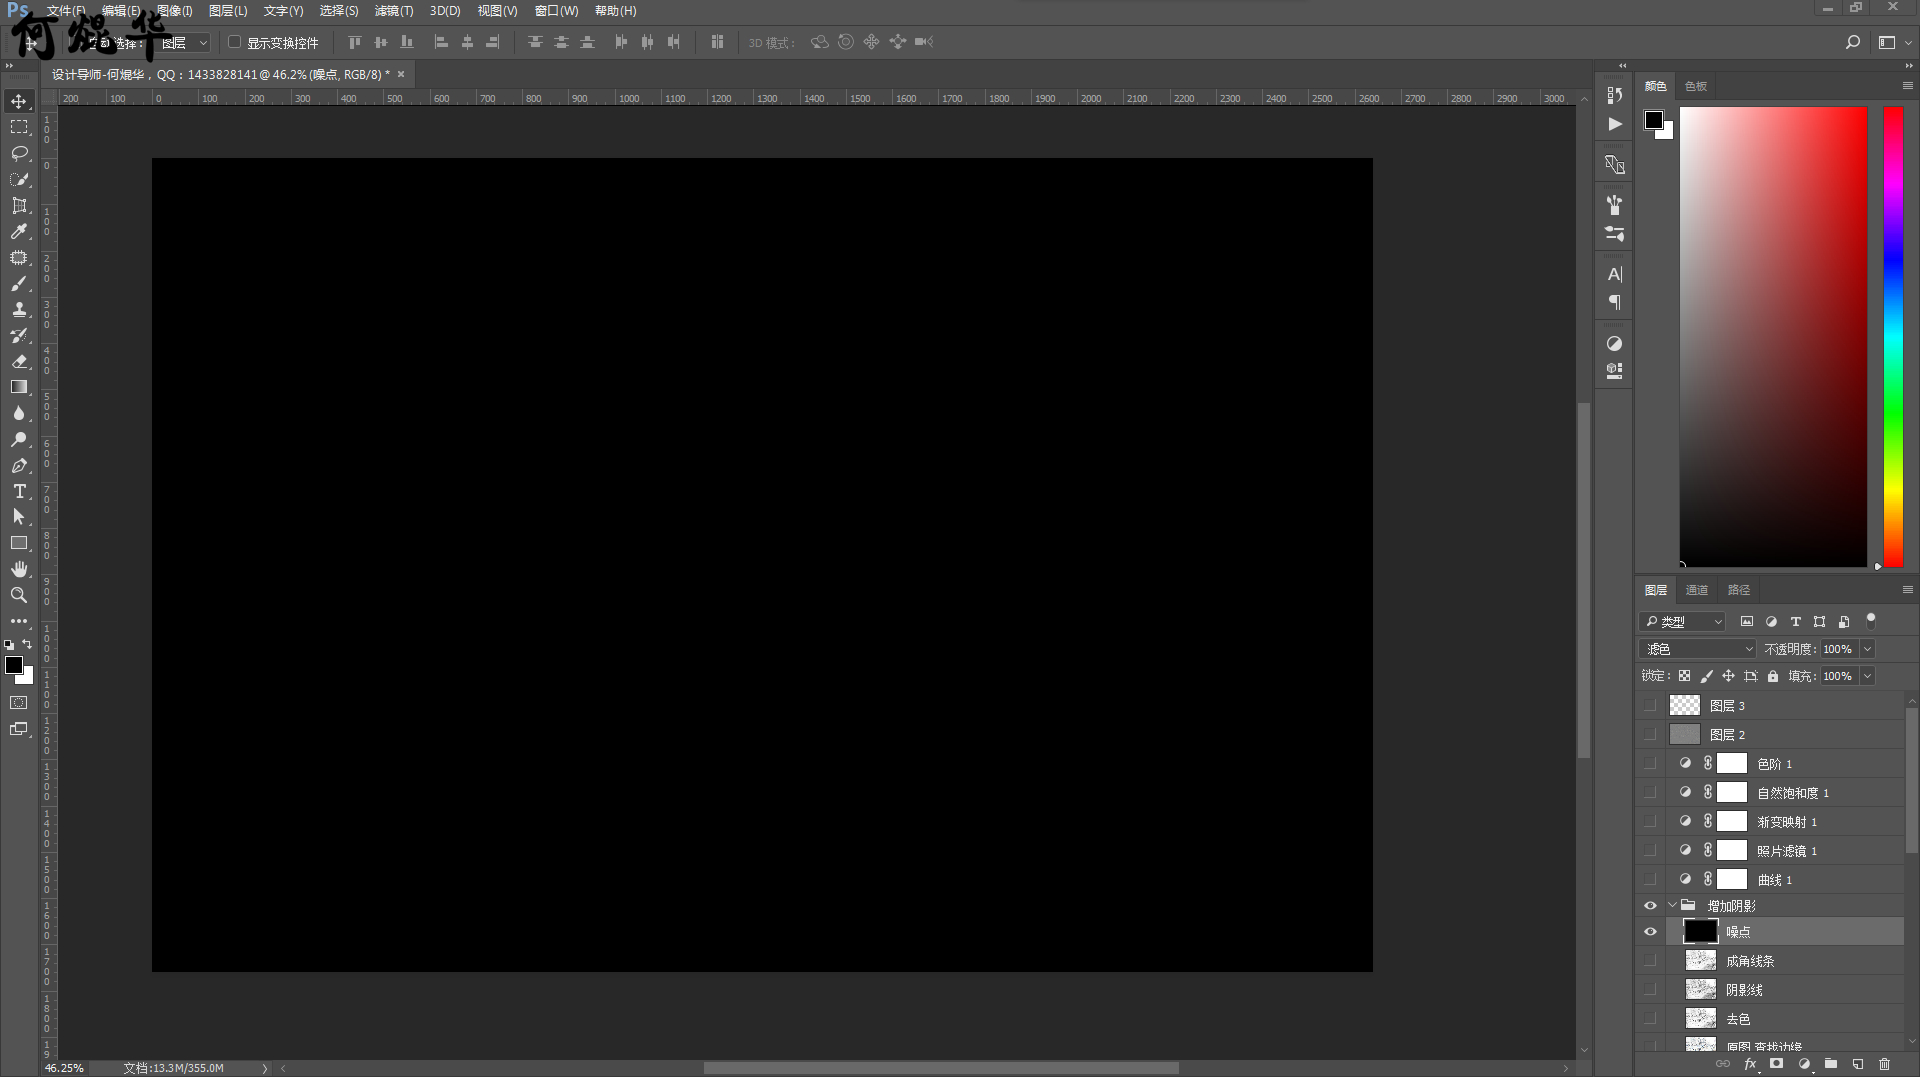The image size is (1920, 1077).
Task: Show the 图层 3 layer
Action: tap(1650, 706)
